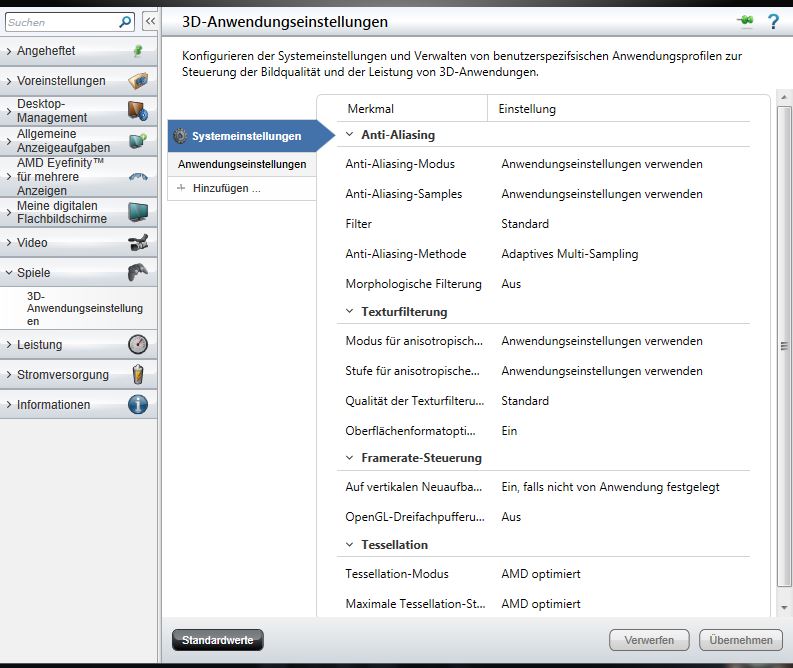Click the Merkmal column header
This screenshot has width=793, height=668.
pos(371,109)
